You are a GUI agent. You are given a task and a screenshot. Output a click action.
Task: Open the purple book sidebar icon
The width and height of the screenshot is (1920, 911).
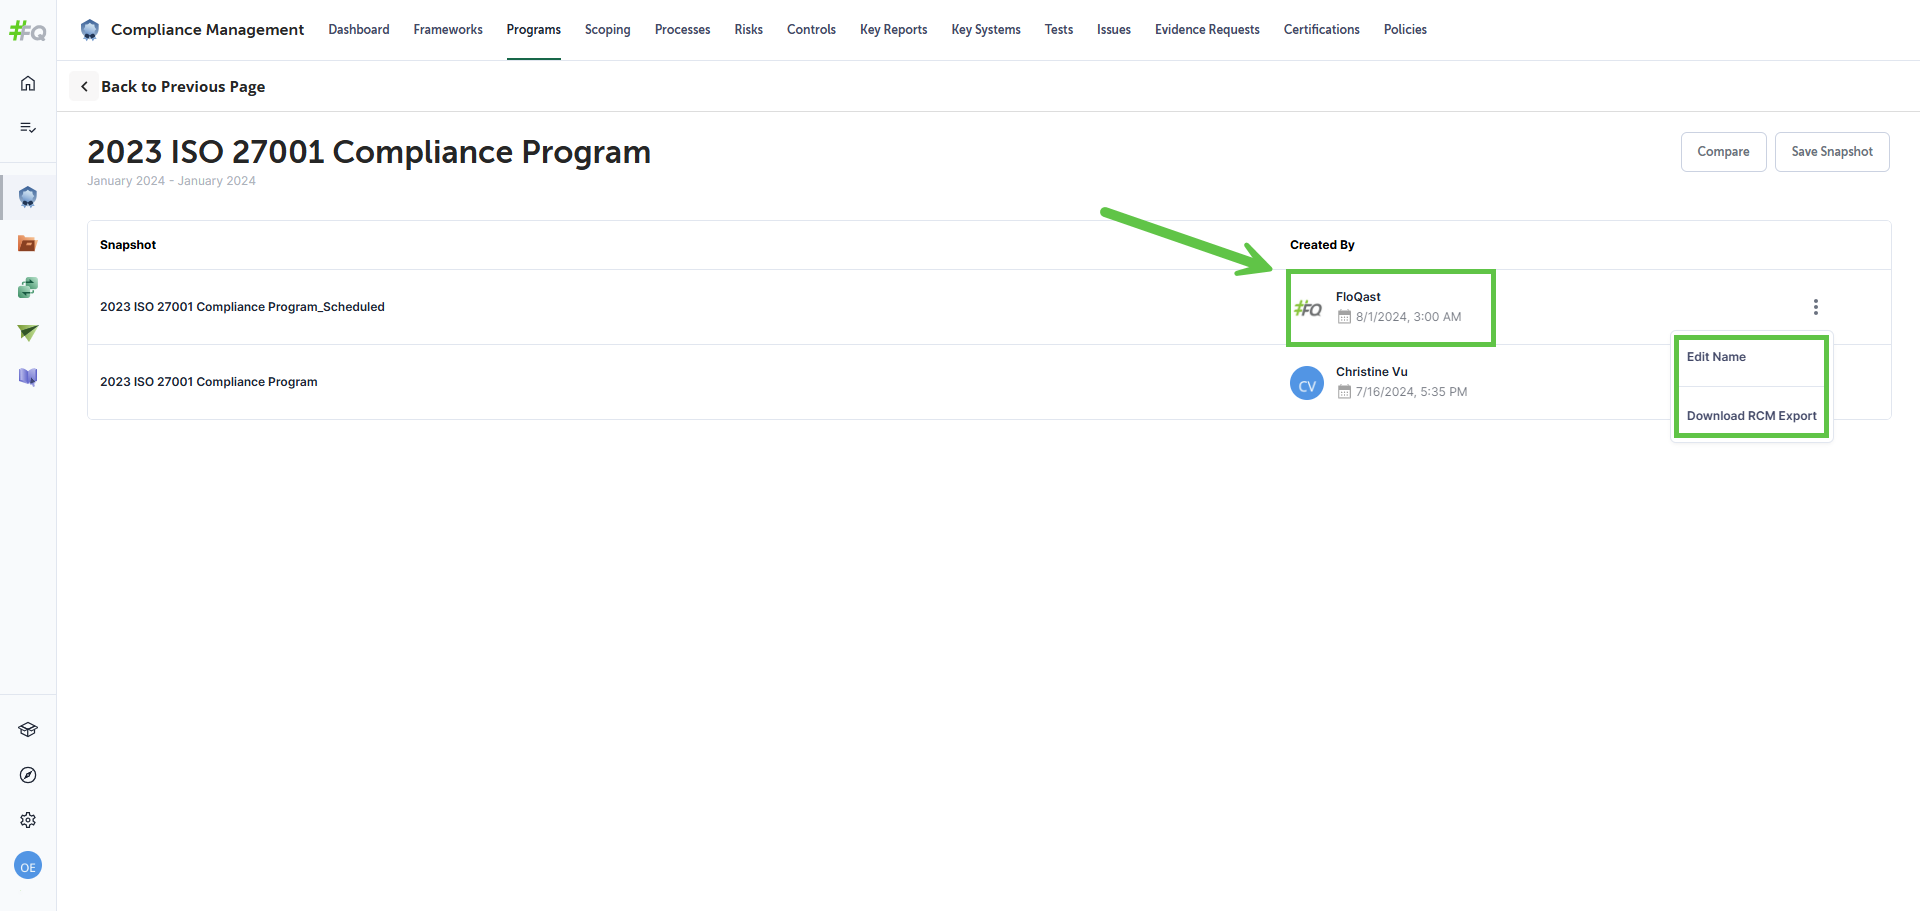(28, 377)
